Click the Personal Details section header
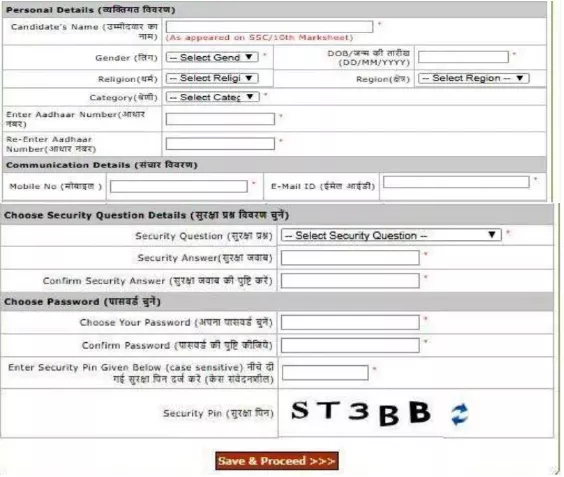 pos(274,10)
